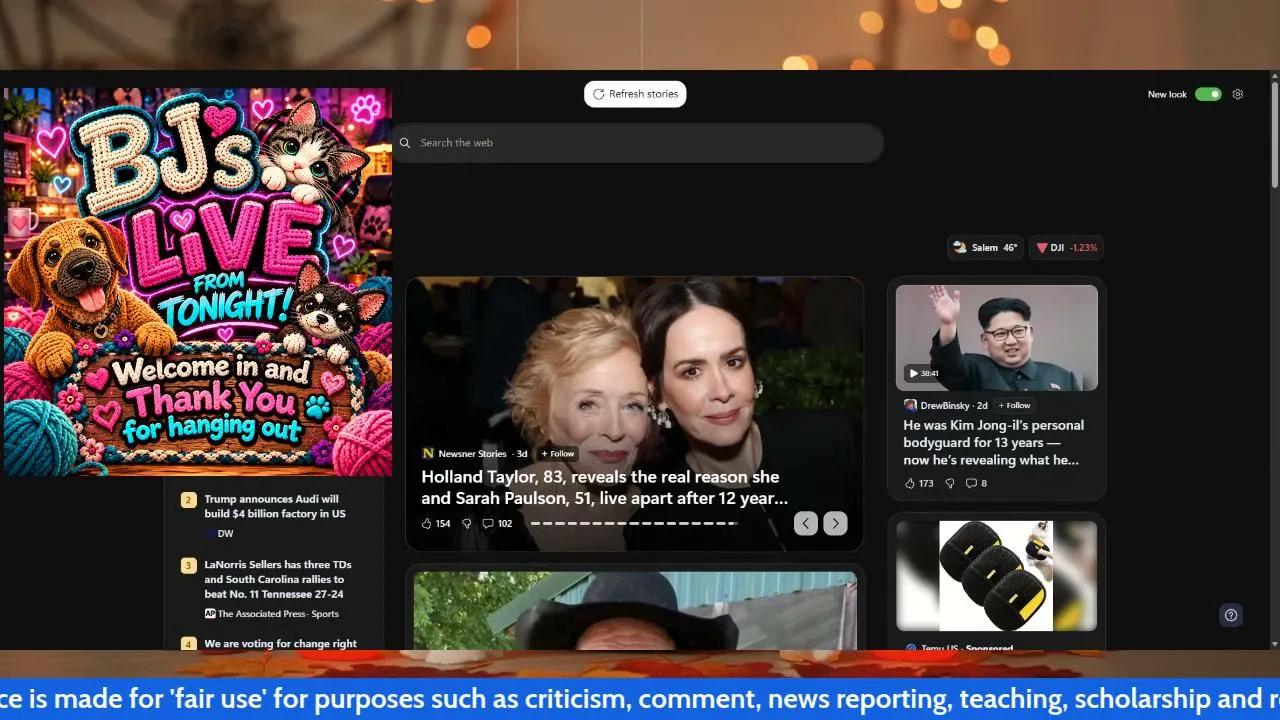Open the Holland Taylor and Sarah Paulson headline

click(x=604, y=487)
